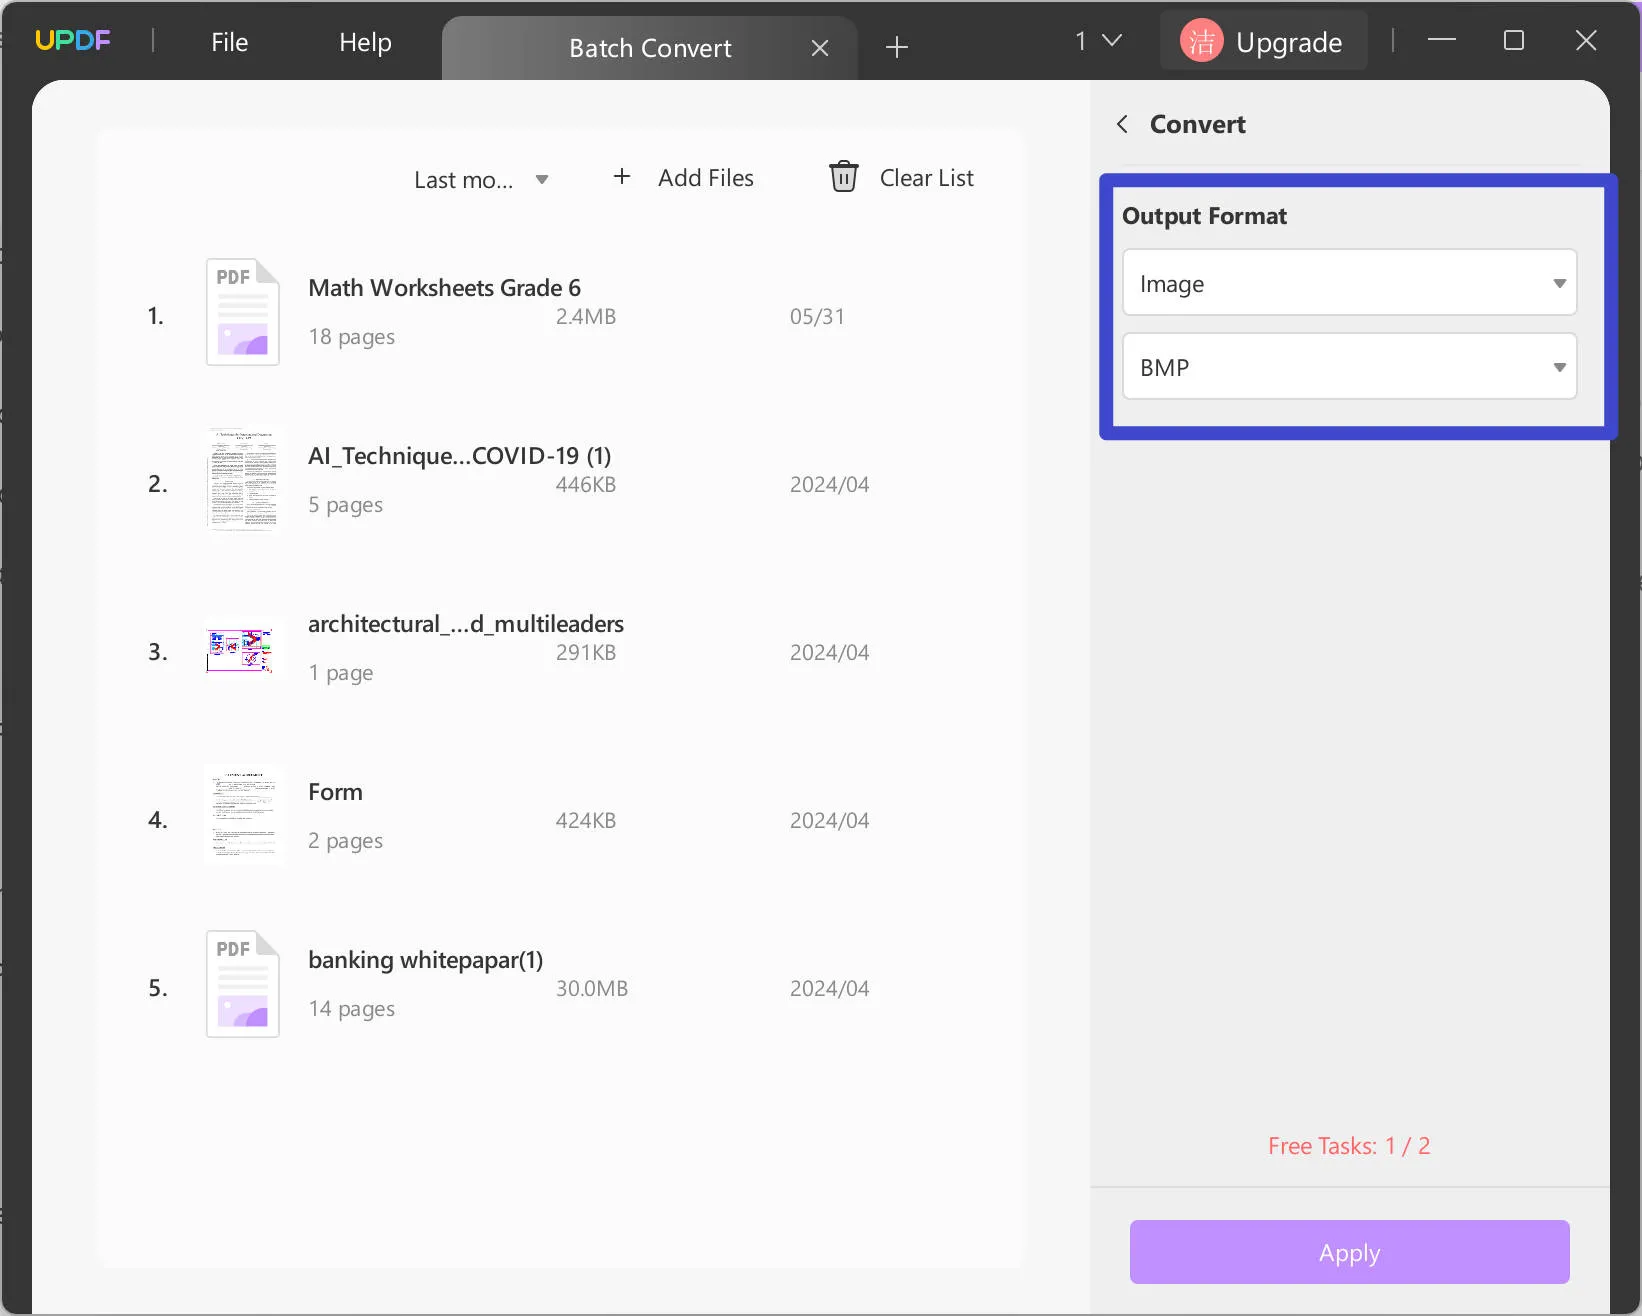Click the Free Tasks: 1 / 2 text

point(1349,1146)
